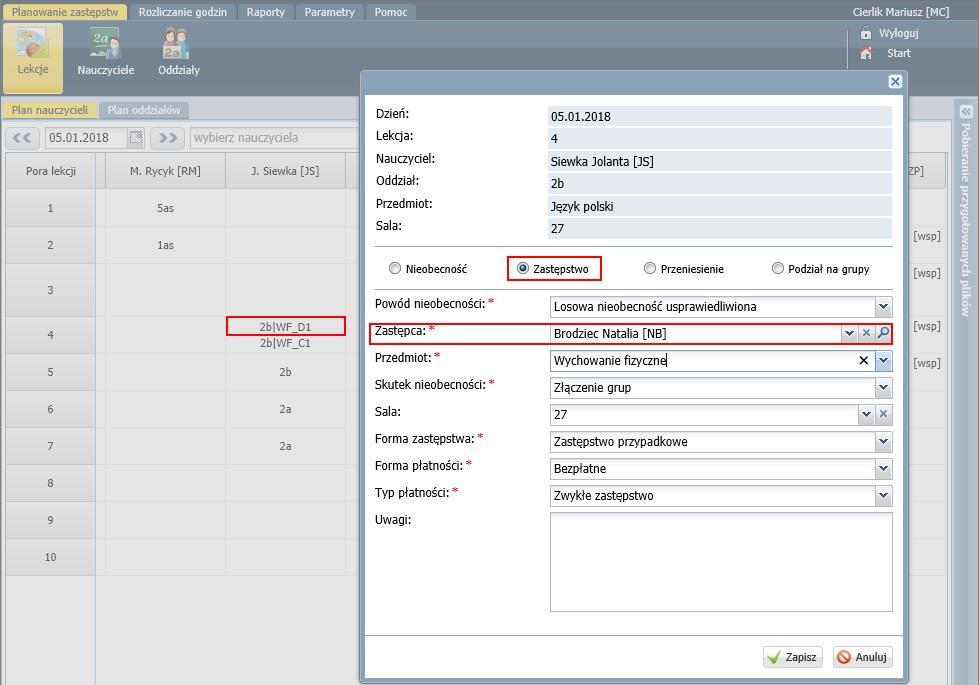The width and height of the screenshot is (979, 685).
Task: Click the read-only Nauczyciel value Siewka Jolanta [JS]
Action: pos(720,161)
